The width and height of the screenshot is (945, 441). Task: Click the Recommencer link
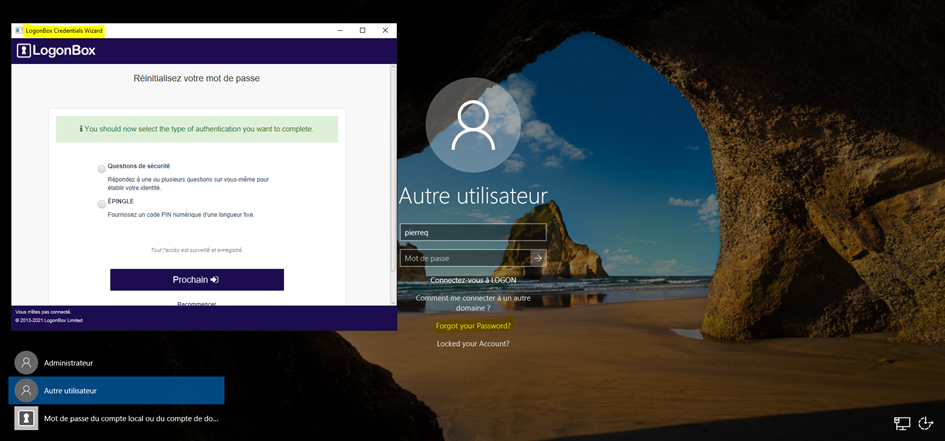(196, 303)
